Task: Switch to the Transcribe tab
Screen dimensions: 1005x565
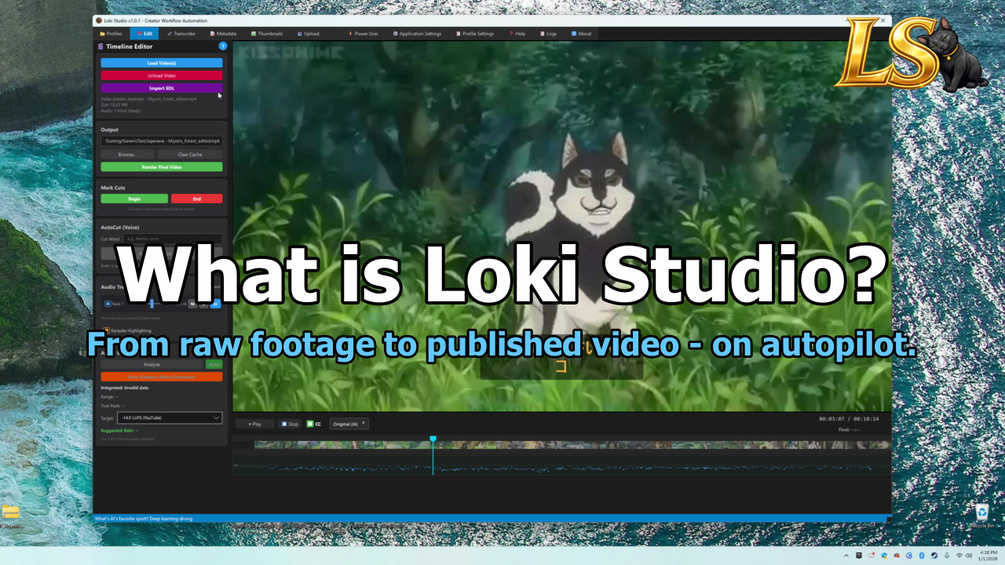Action: [181, 33]
